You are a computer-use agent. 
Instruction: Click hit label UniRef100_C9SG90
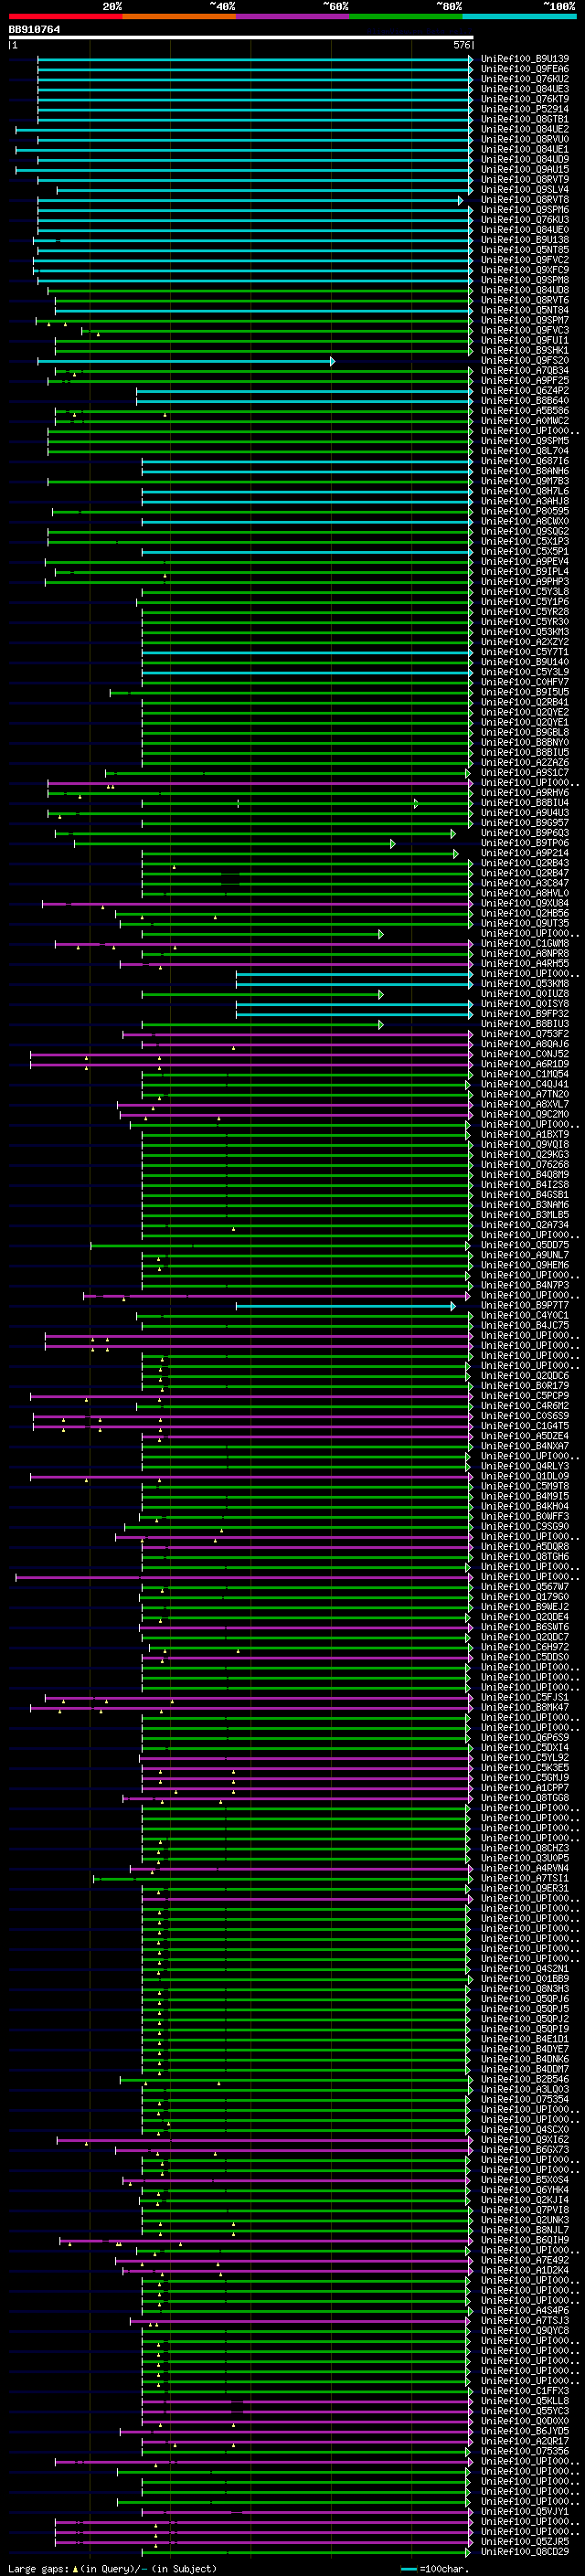coord(524,1526)
